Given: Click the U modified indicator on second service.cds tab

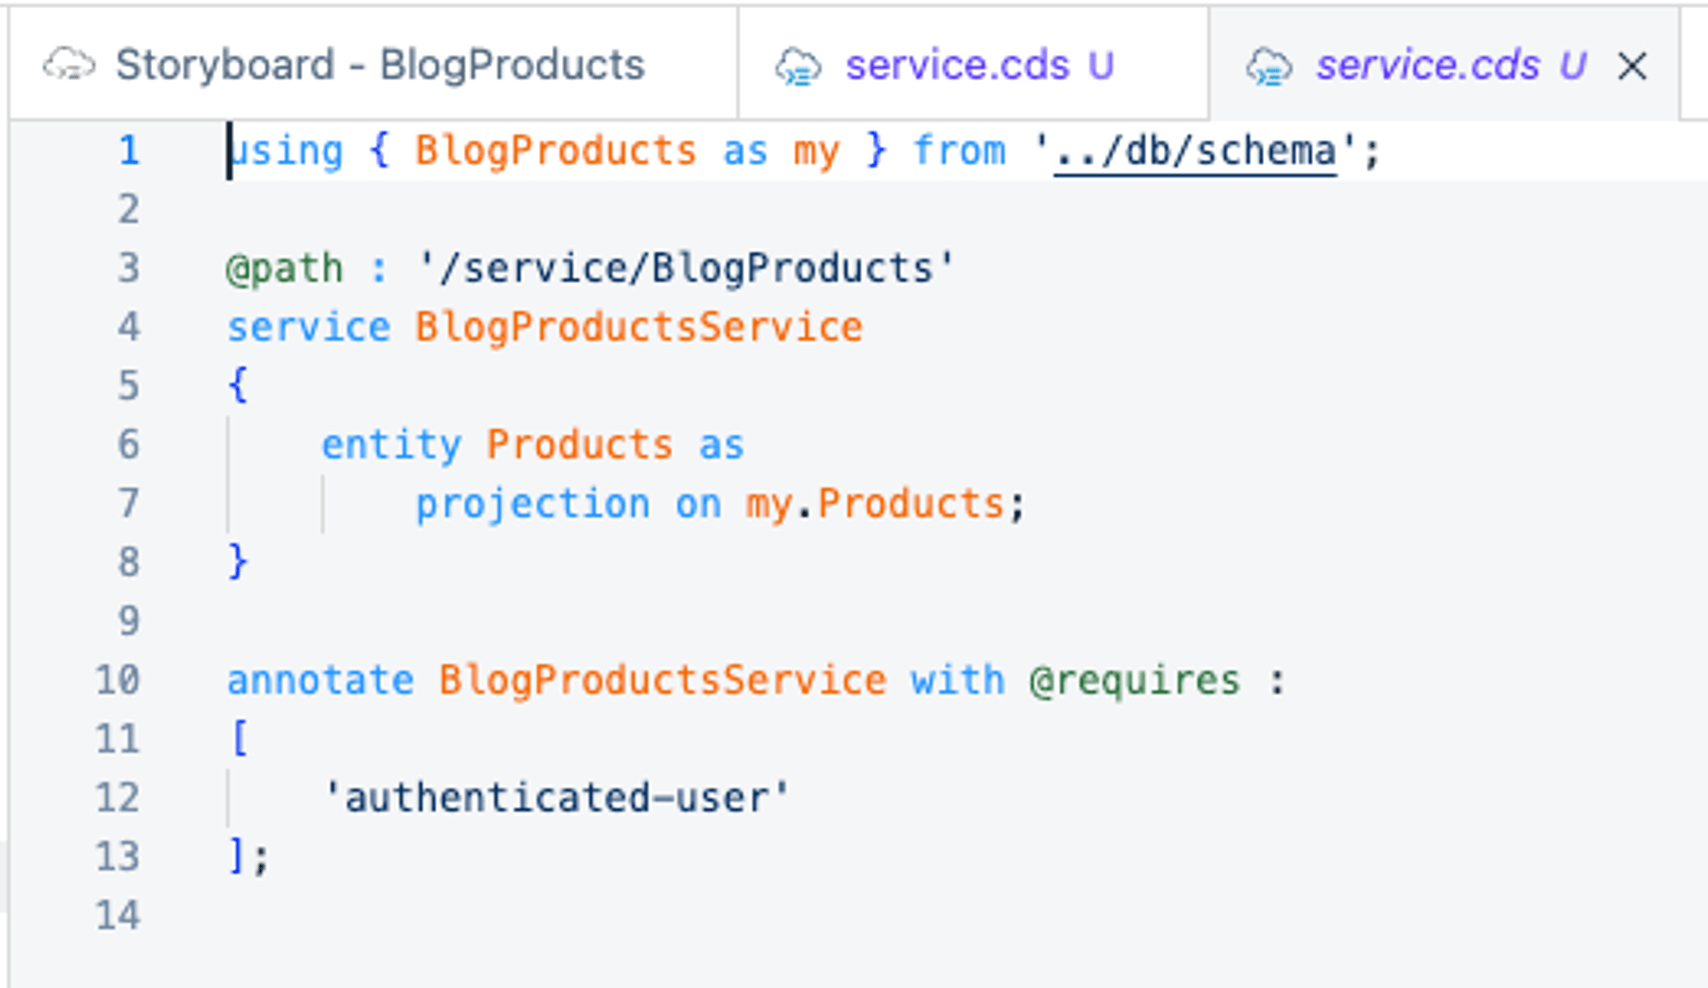Looking at the screenshot, I should [1100, 65].
